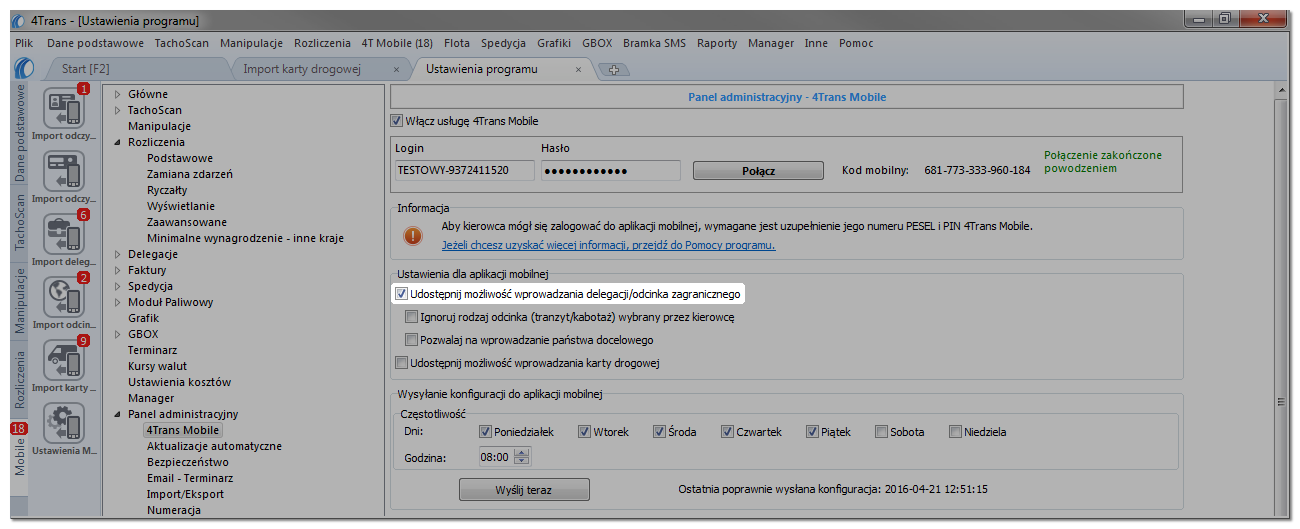Collapse the Rozliczenia tree node
Image resolution: width=1300 pixels, height=529 pixels.
pos(118,142)
